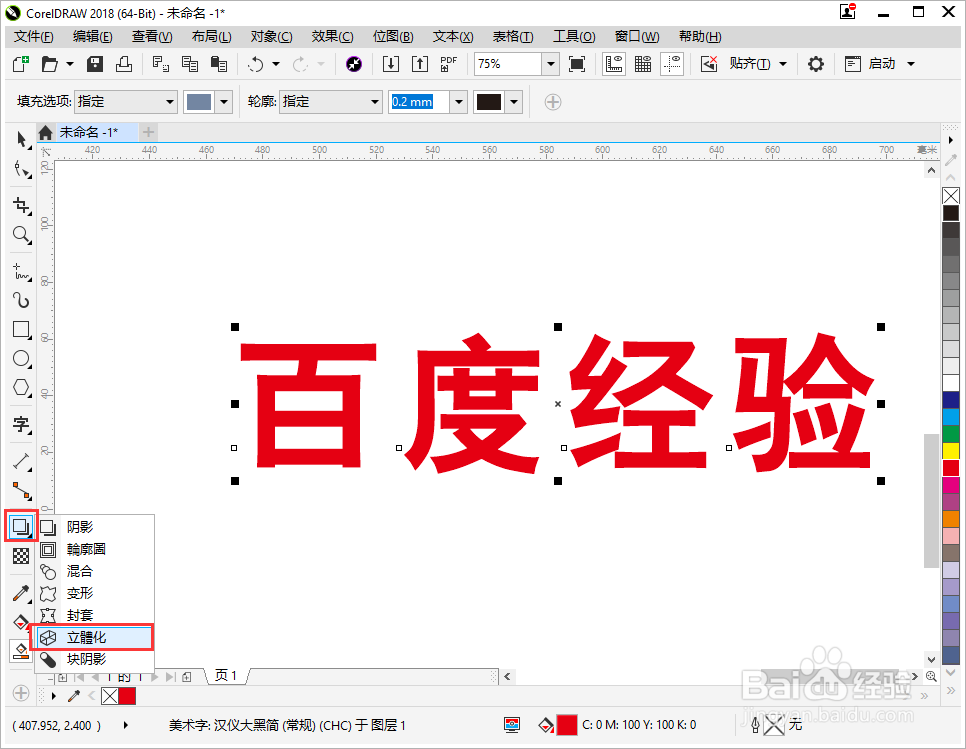The width and height of the screenshot is (966, 749).
Task: Select the Rectangle tool
Action: (21, 330)
